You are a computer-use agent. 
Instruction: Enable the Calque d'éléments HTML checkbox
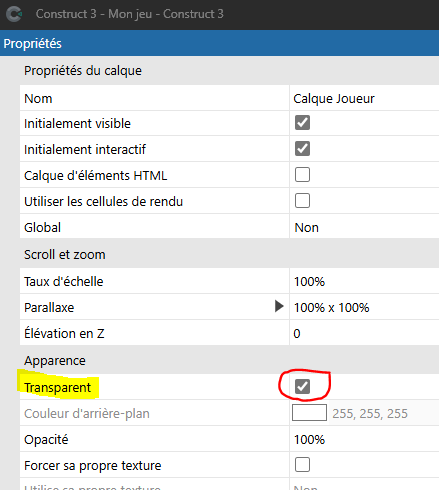302,175
